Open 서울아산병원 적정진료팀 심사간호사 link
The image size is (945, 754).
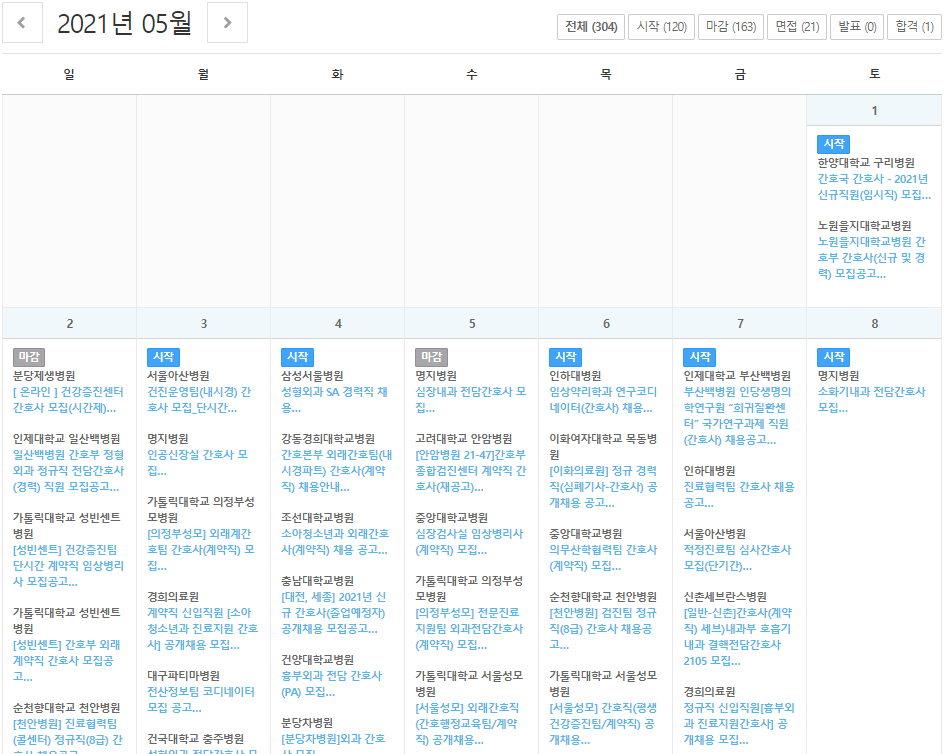[x=737, y=558]
